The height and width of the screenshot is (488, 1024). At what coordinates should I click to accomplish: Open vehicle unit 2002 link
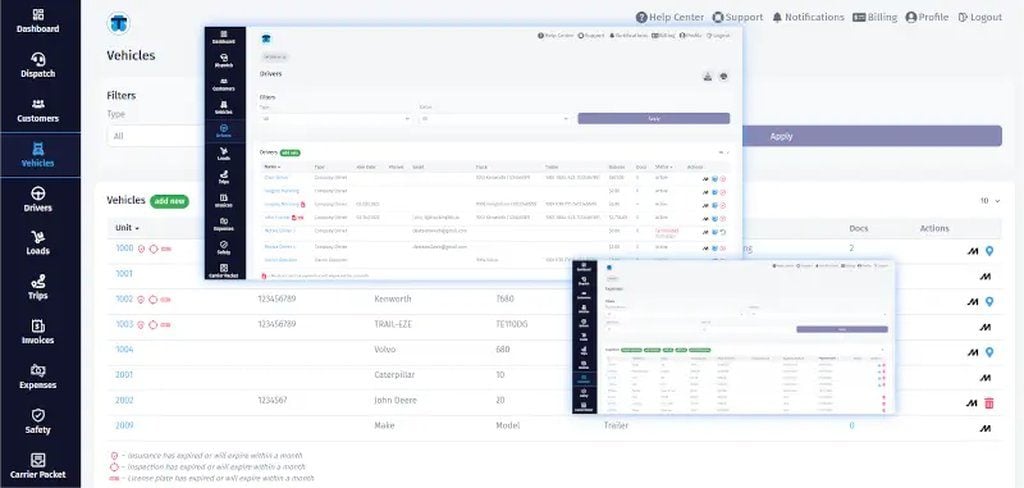(x=124, y=400)
